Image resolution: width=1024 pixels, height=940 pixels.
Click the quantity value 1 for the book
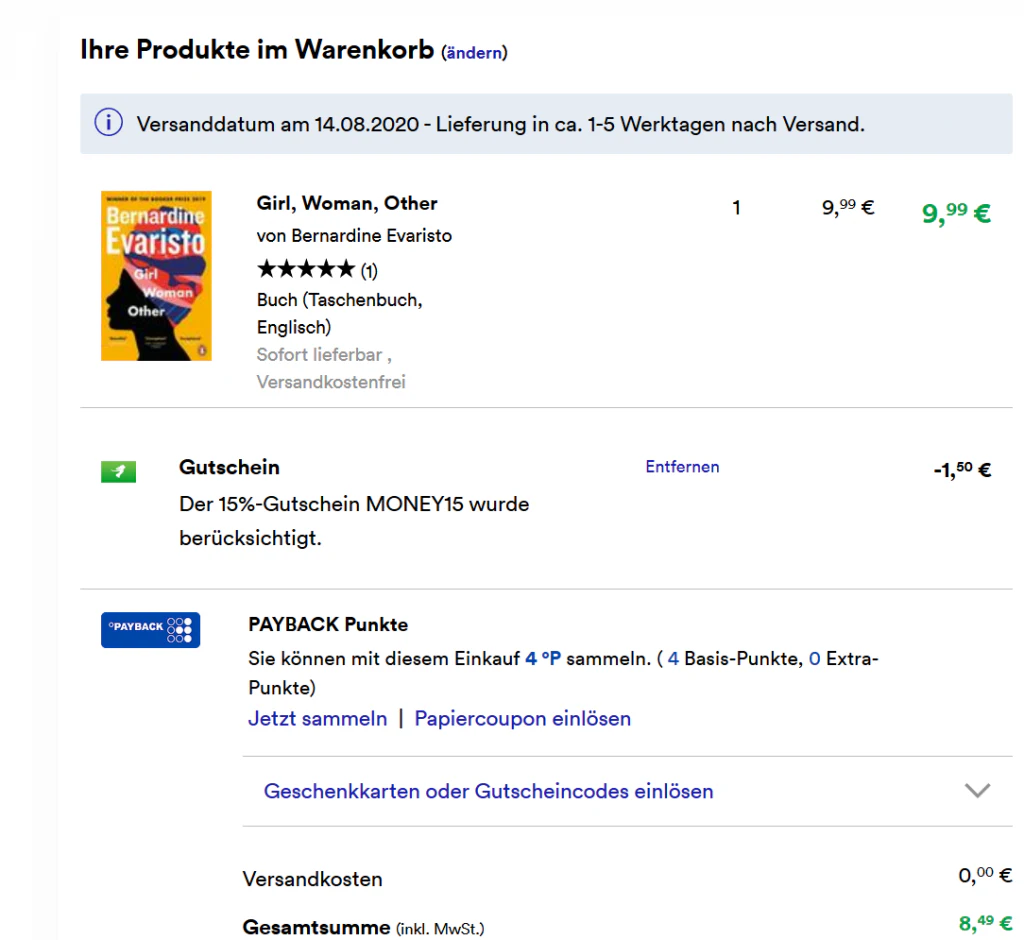736,208
